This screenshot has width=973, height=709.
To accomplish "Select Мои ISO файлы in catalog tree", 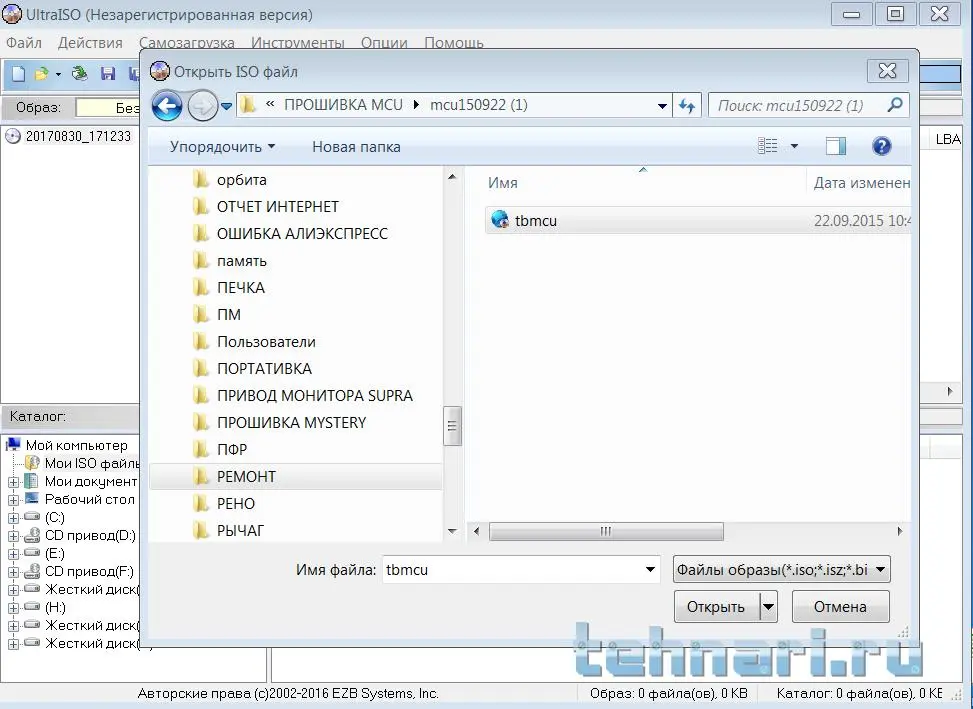I will [x=92, y=463].
